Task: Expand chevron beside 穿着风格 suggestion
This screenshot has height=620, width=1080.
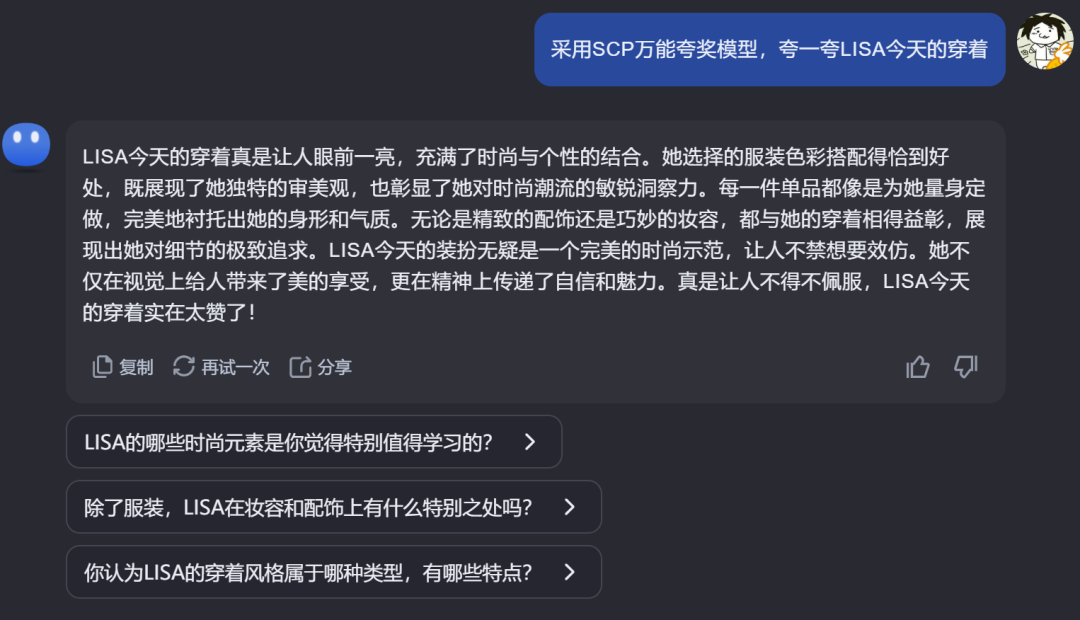Action: pyautogui.click(x=570, y=572)
